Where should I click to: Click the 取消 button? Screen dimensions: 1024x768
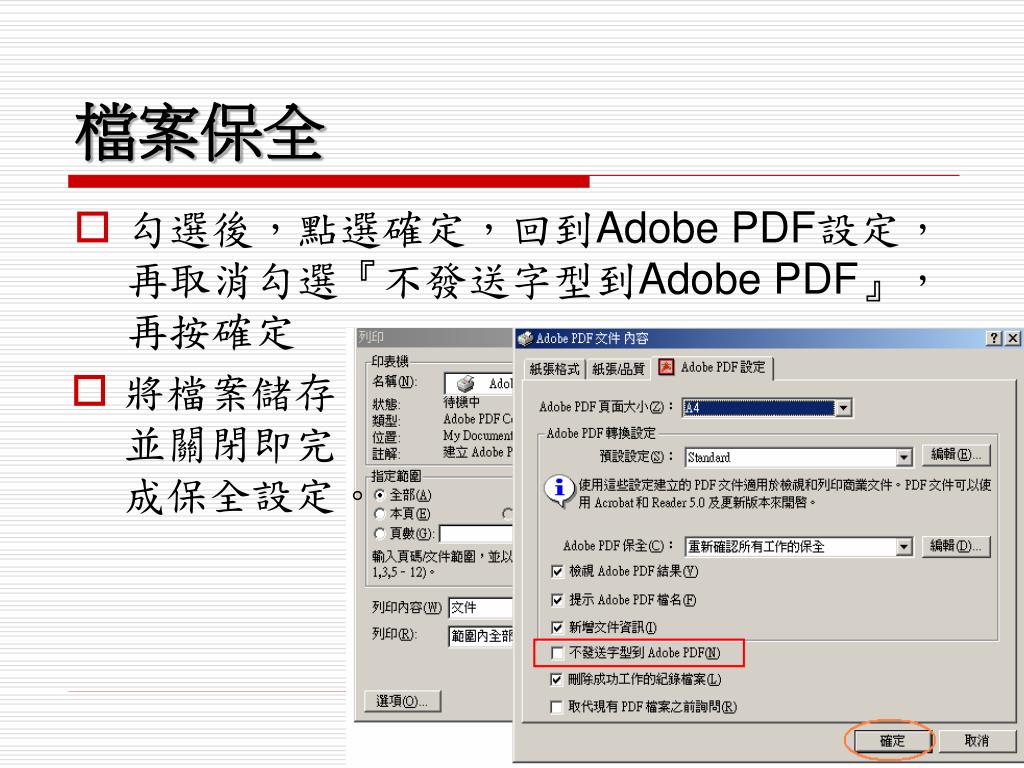click(977, 741)
